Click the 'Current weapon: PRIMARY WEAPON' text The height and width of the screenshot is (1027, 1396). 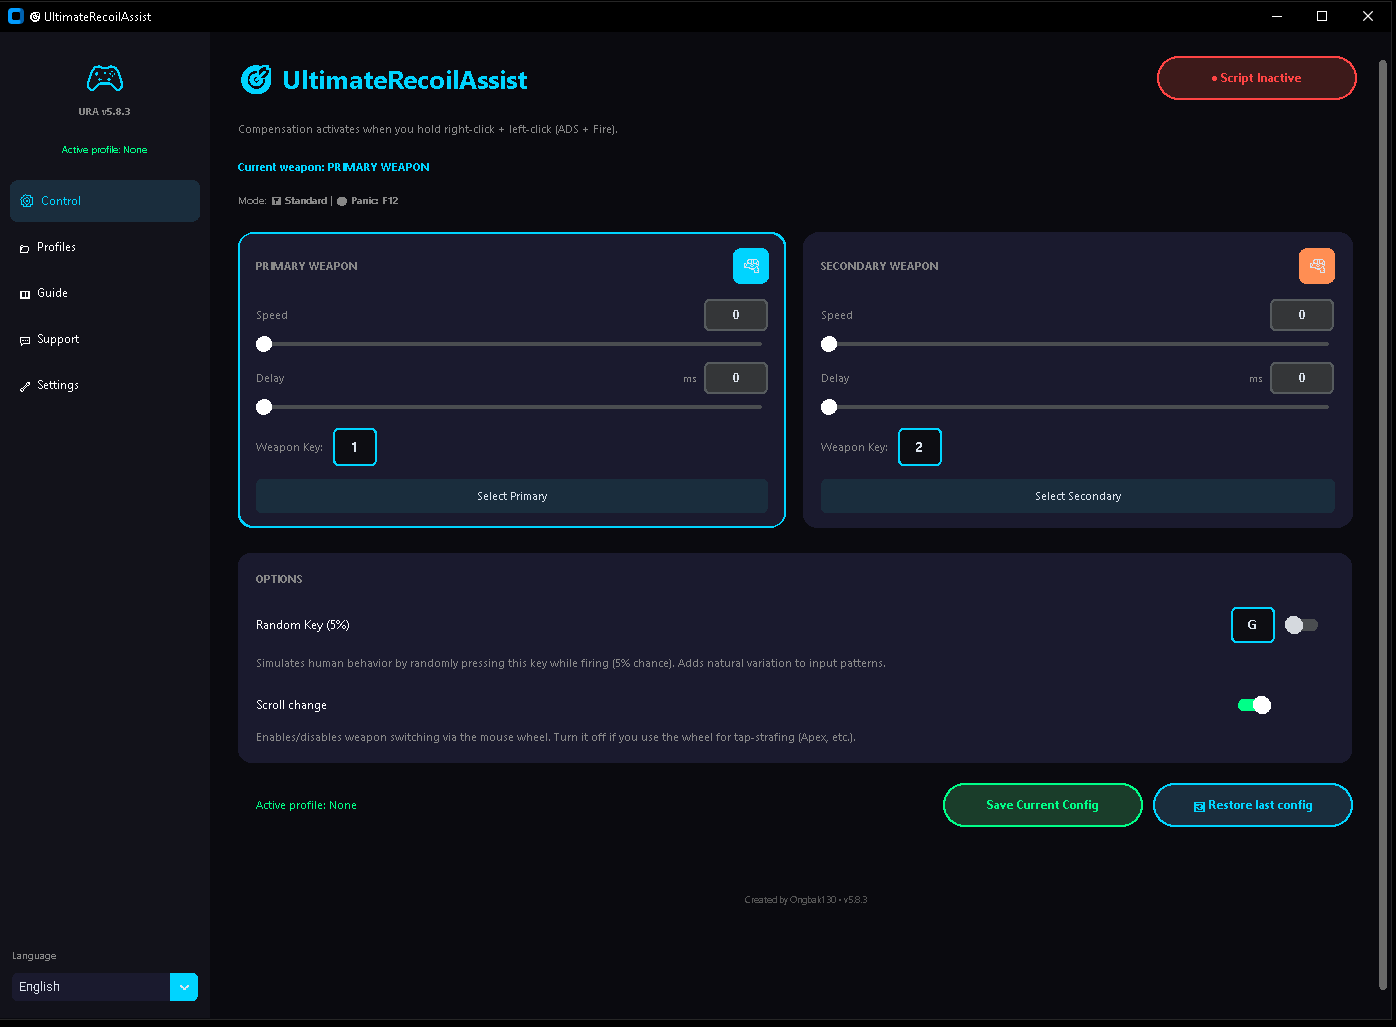point(334,167)
